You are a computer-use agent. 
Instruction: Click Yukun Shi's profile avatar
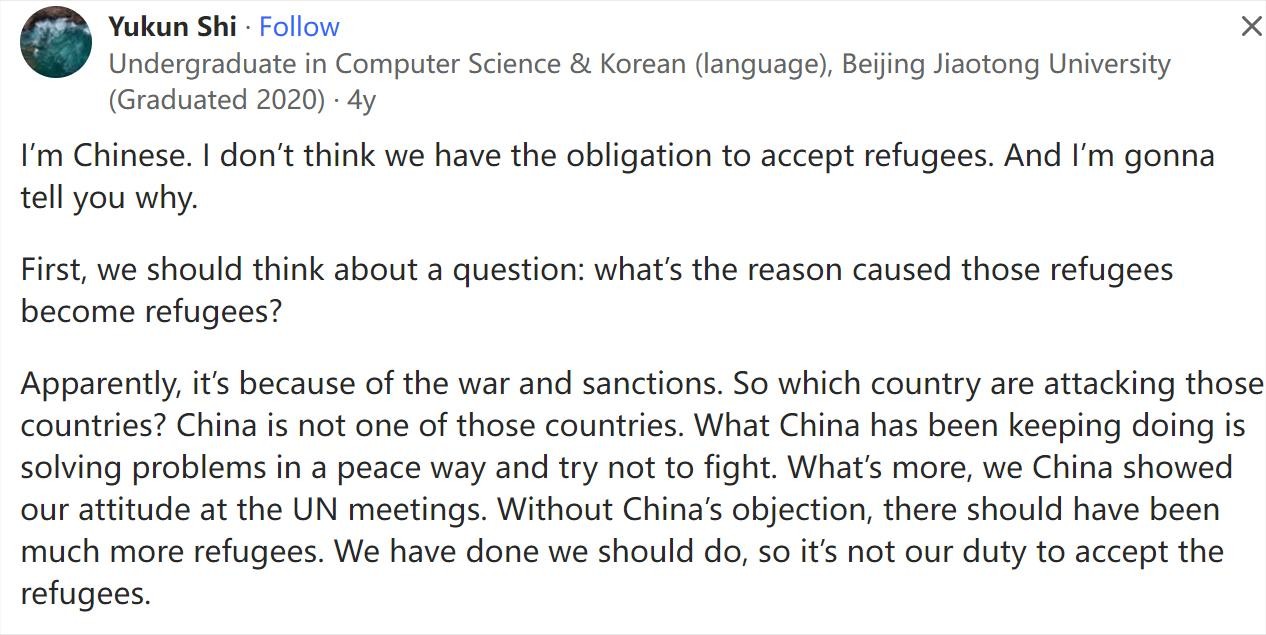tap(55, 42)
